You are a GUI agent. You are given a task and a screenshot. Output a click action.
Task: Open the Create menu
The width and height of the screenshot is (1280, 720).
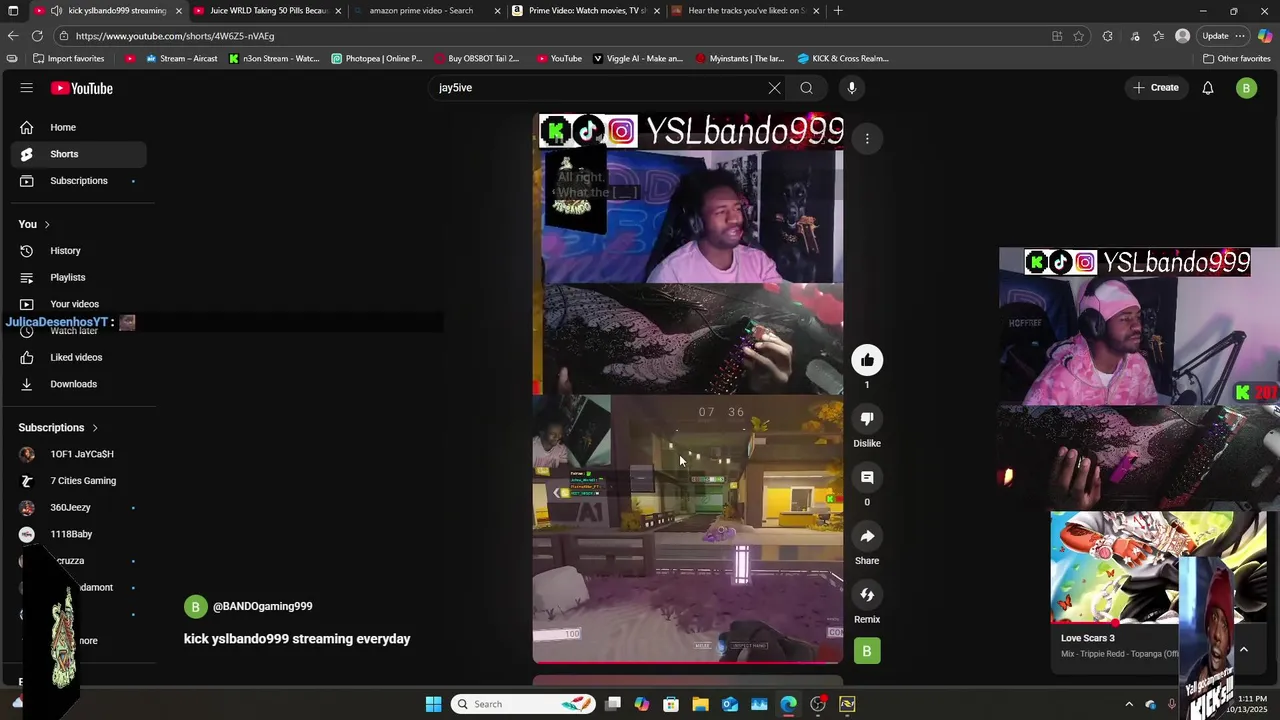[x=1156, y=88]
